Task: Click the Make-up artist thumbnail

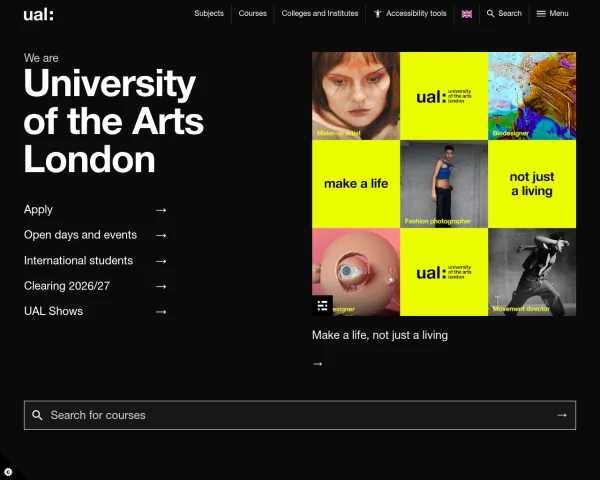Action: [x=356, y=96]
